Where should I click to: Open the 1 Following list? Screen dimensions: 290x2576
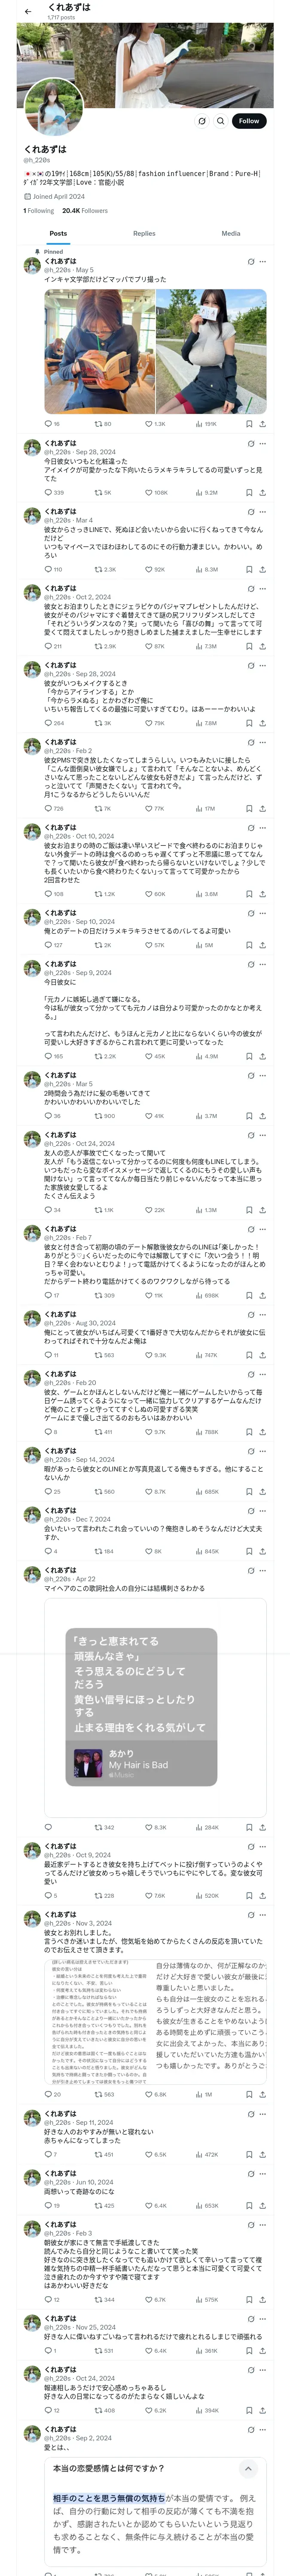(x=38, y=211)
